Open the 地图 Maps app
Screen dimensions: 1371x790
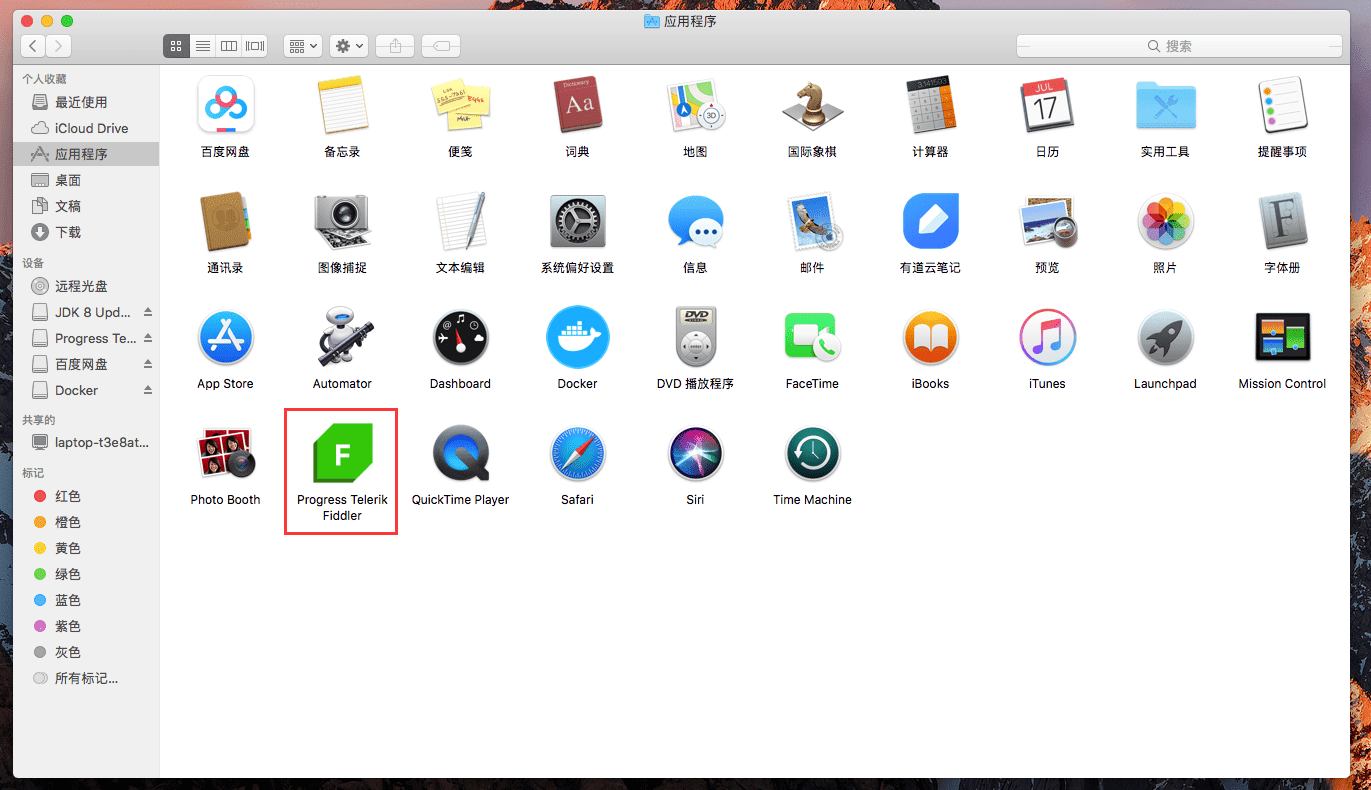695,105
